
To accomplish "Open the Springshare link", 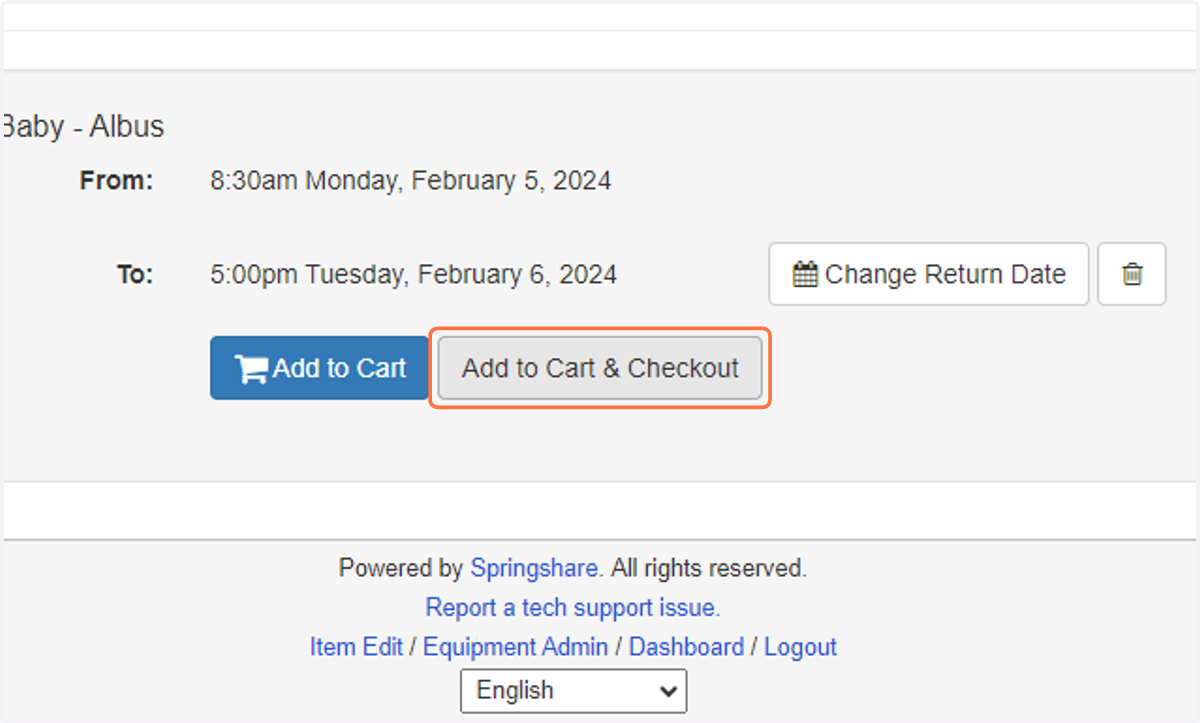I will pos(536,569).
